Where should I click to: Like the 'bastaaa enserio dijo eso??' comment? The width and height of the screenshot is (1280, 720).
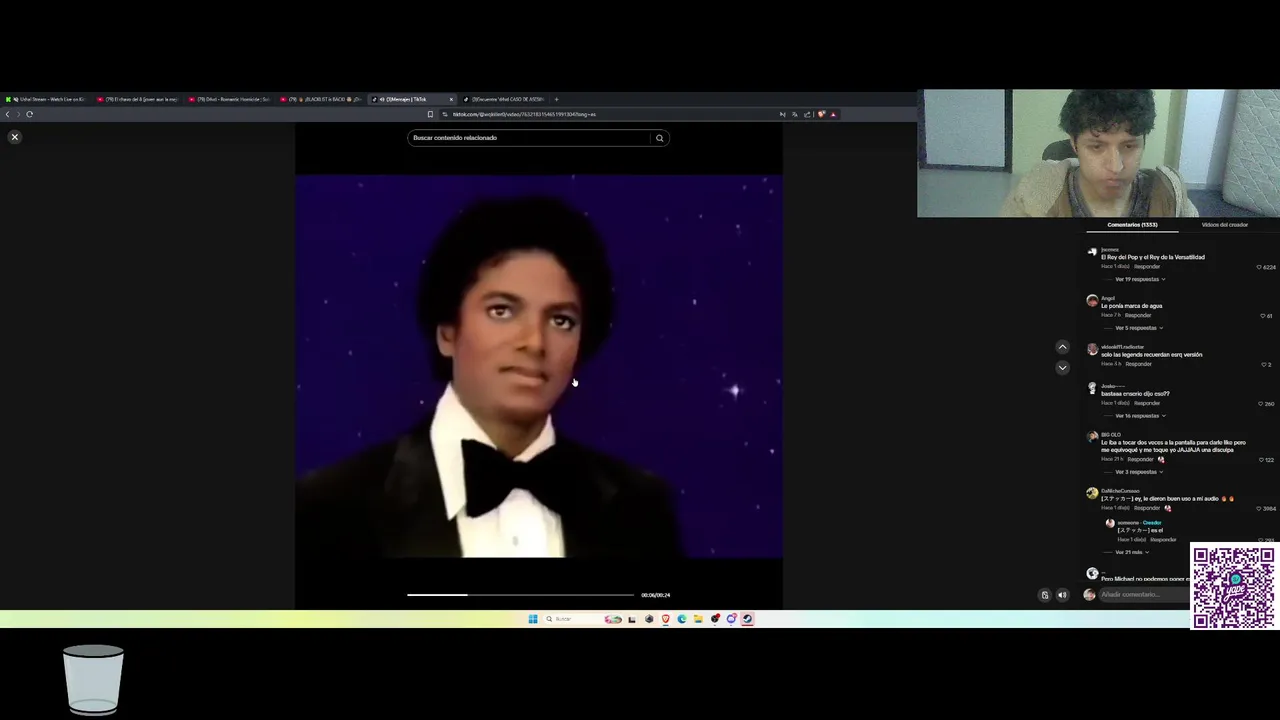tap(1261, 404)
